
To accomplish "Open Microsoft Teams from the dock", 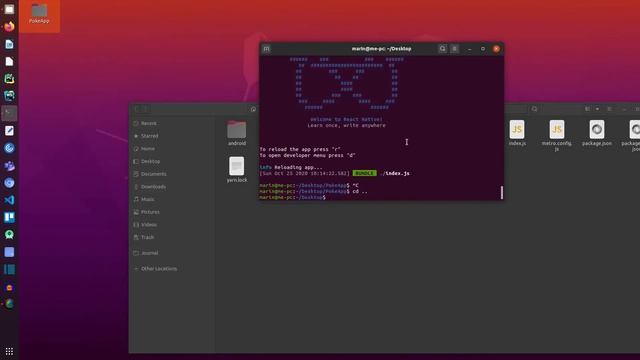I will [9, 166].
